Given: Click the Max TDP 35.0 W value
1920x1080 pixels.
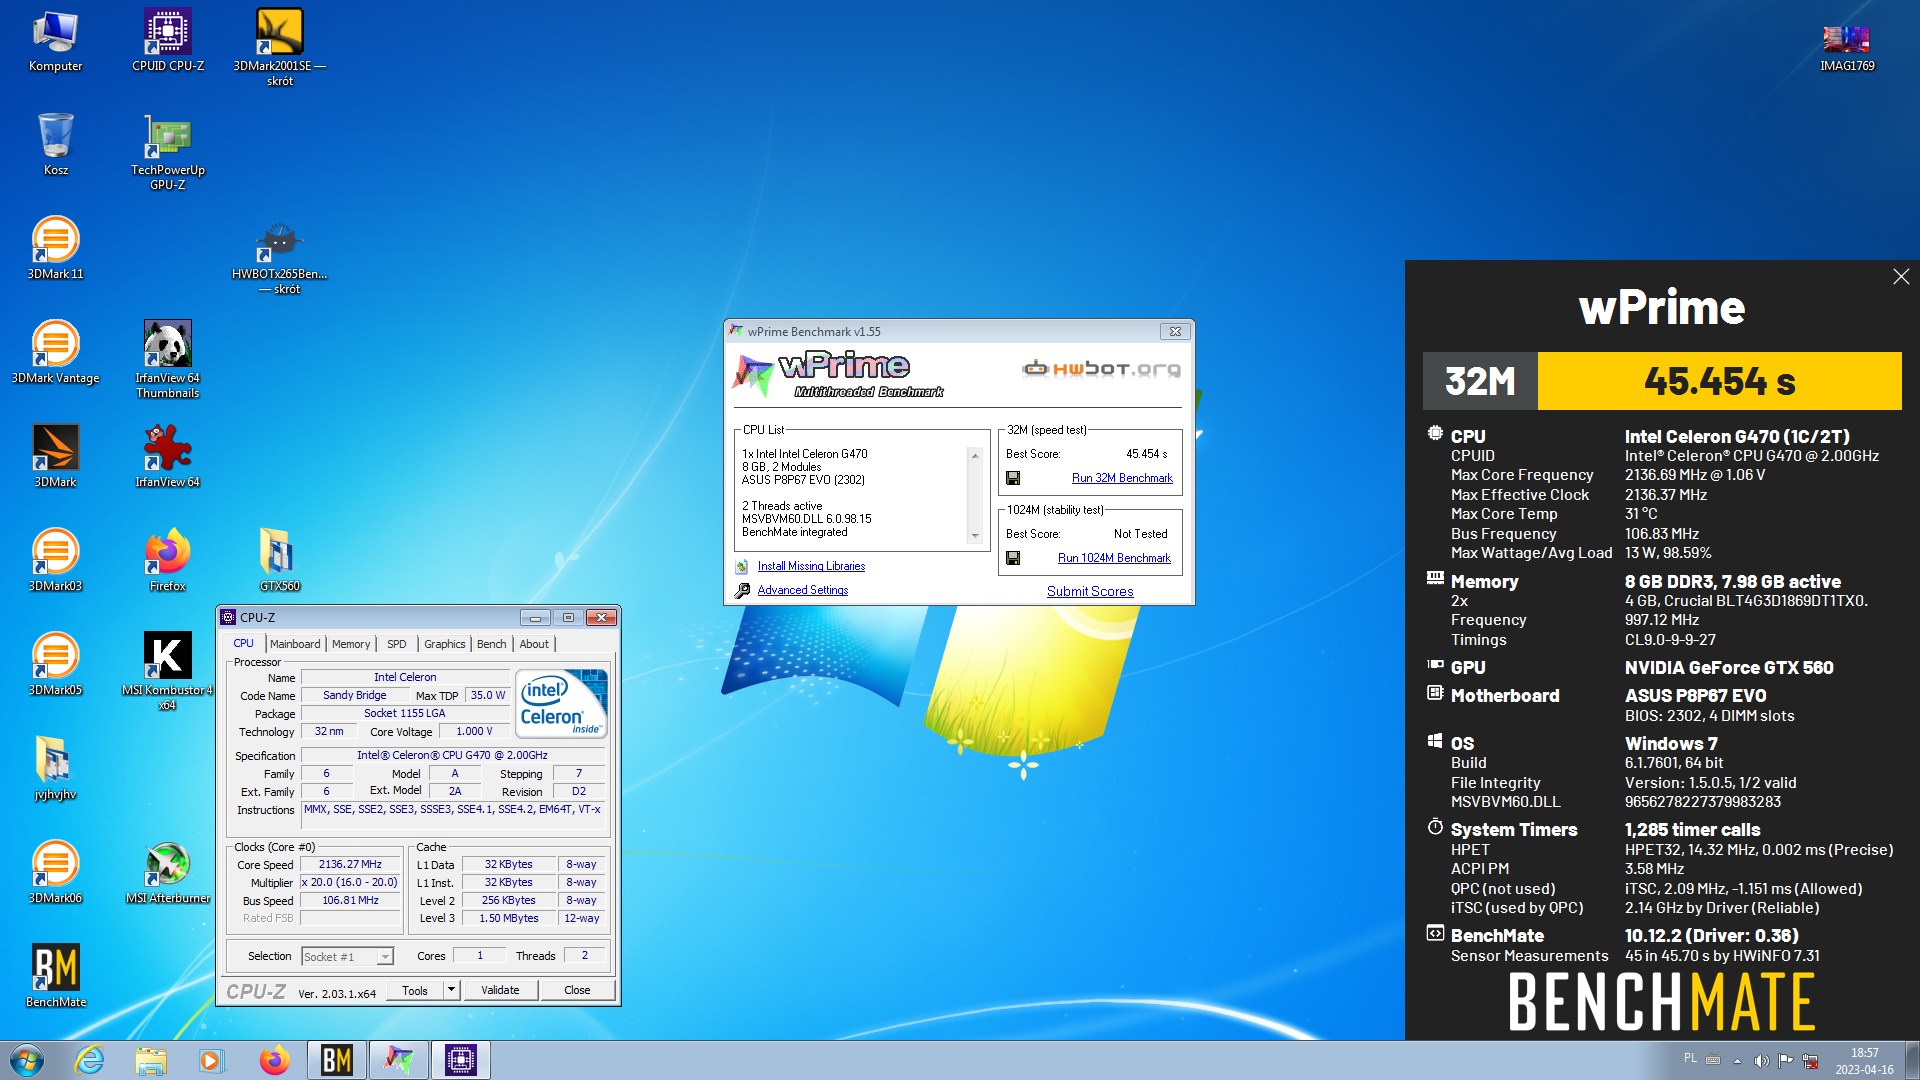Looking at the screenshot, I should click(x=487, y=695).
